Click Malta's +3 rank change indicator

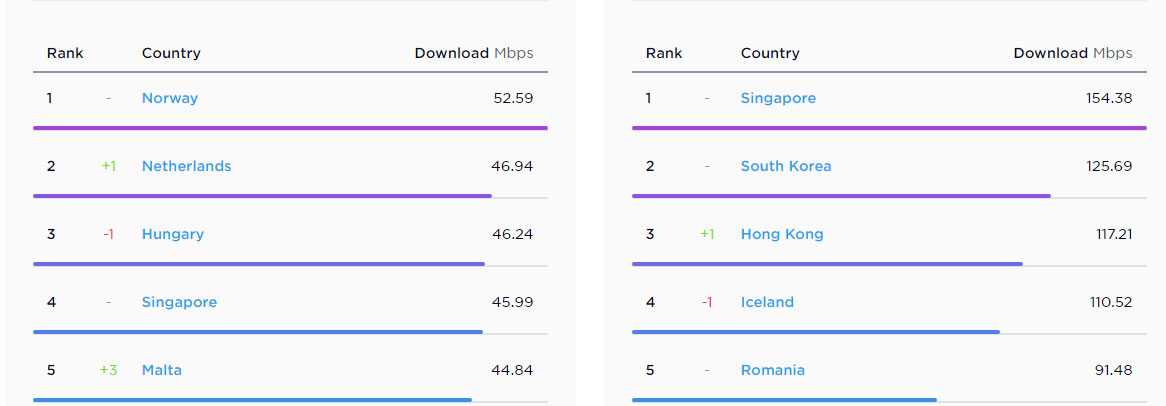(x=108, y=370)
